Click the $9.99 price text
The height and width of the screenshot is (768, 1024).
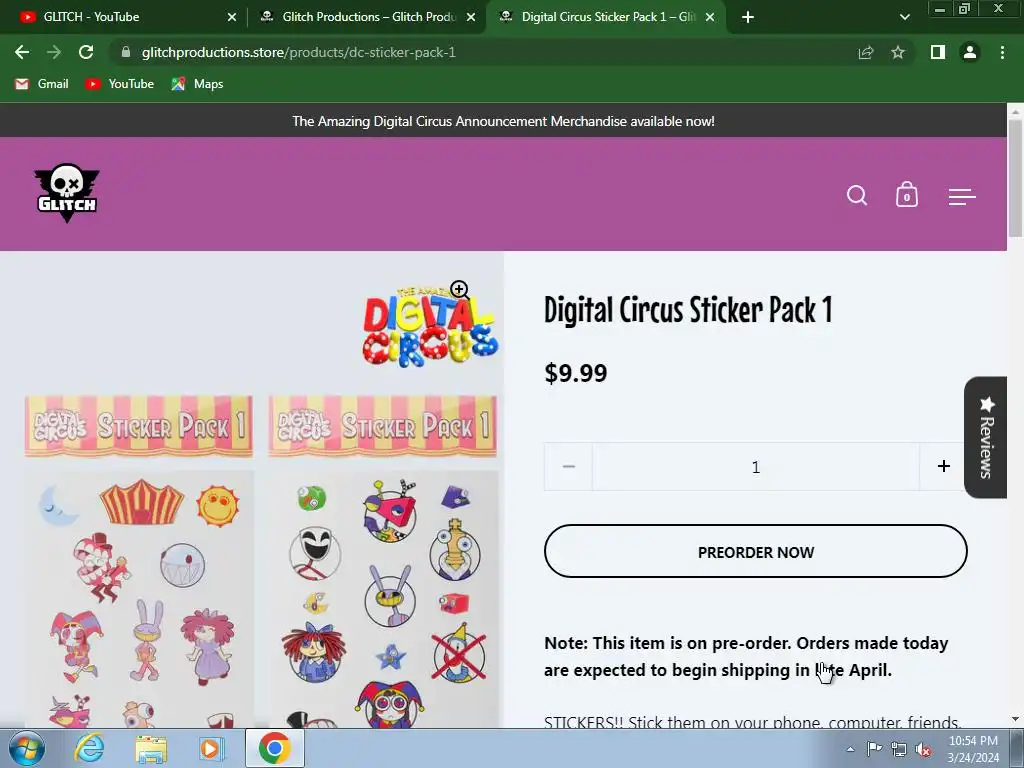pos(575,373)
